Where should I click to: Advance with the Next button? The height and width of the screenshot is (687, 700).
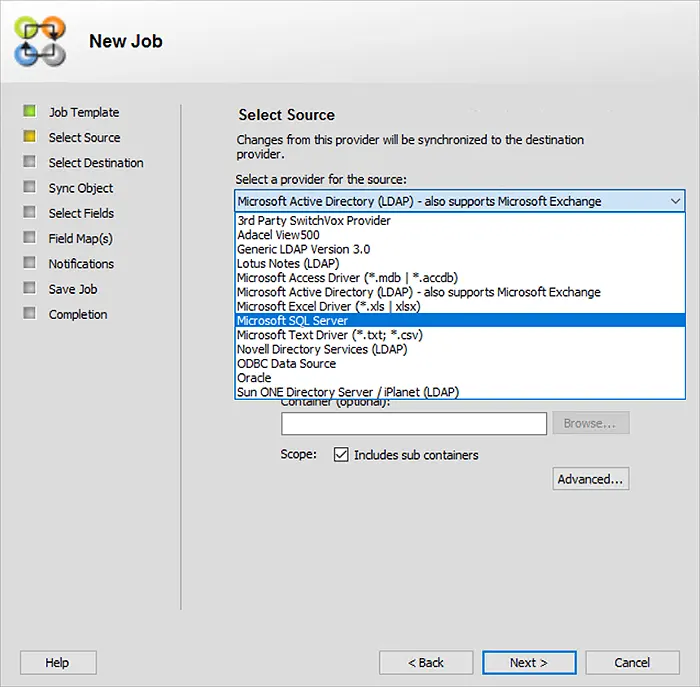pyautogui.click(x=529, y=662)
